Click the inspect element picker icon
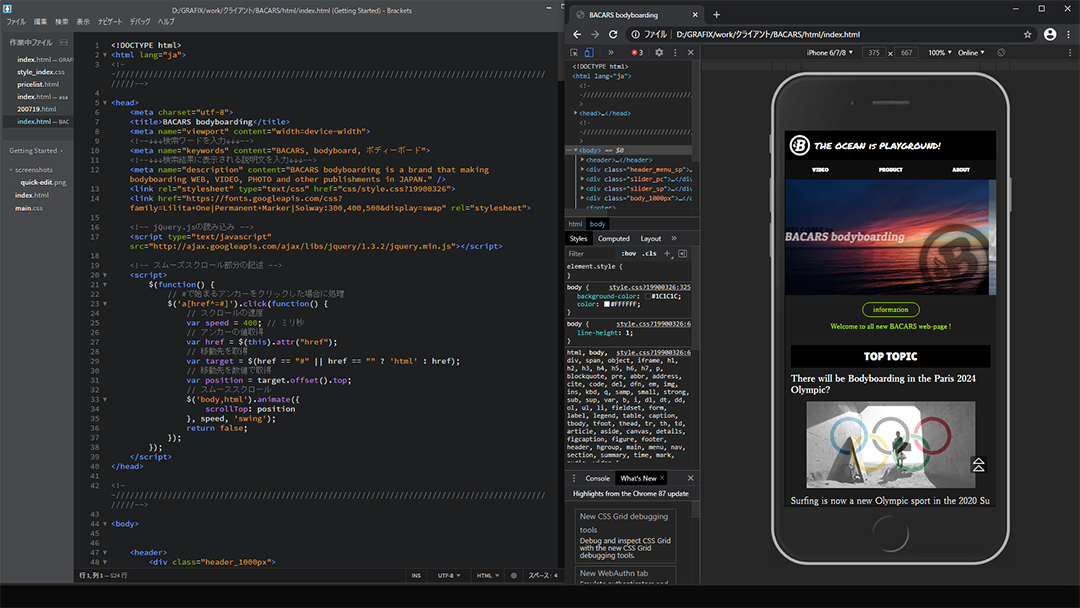1080x608 pixels. pyautogui.click(x=575, y=52)
